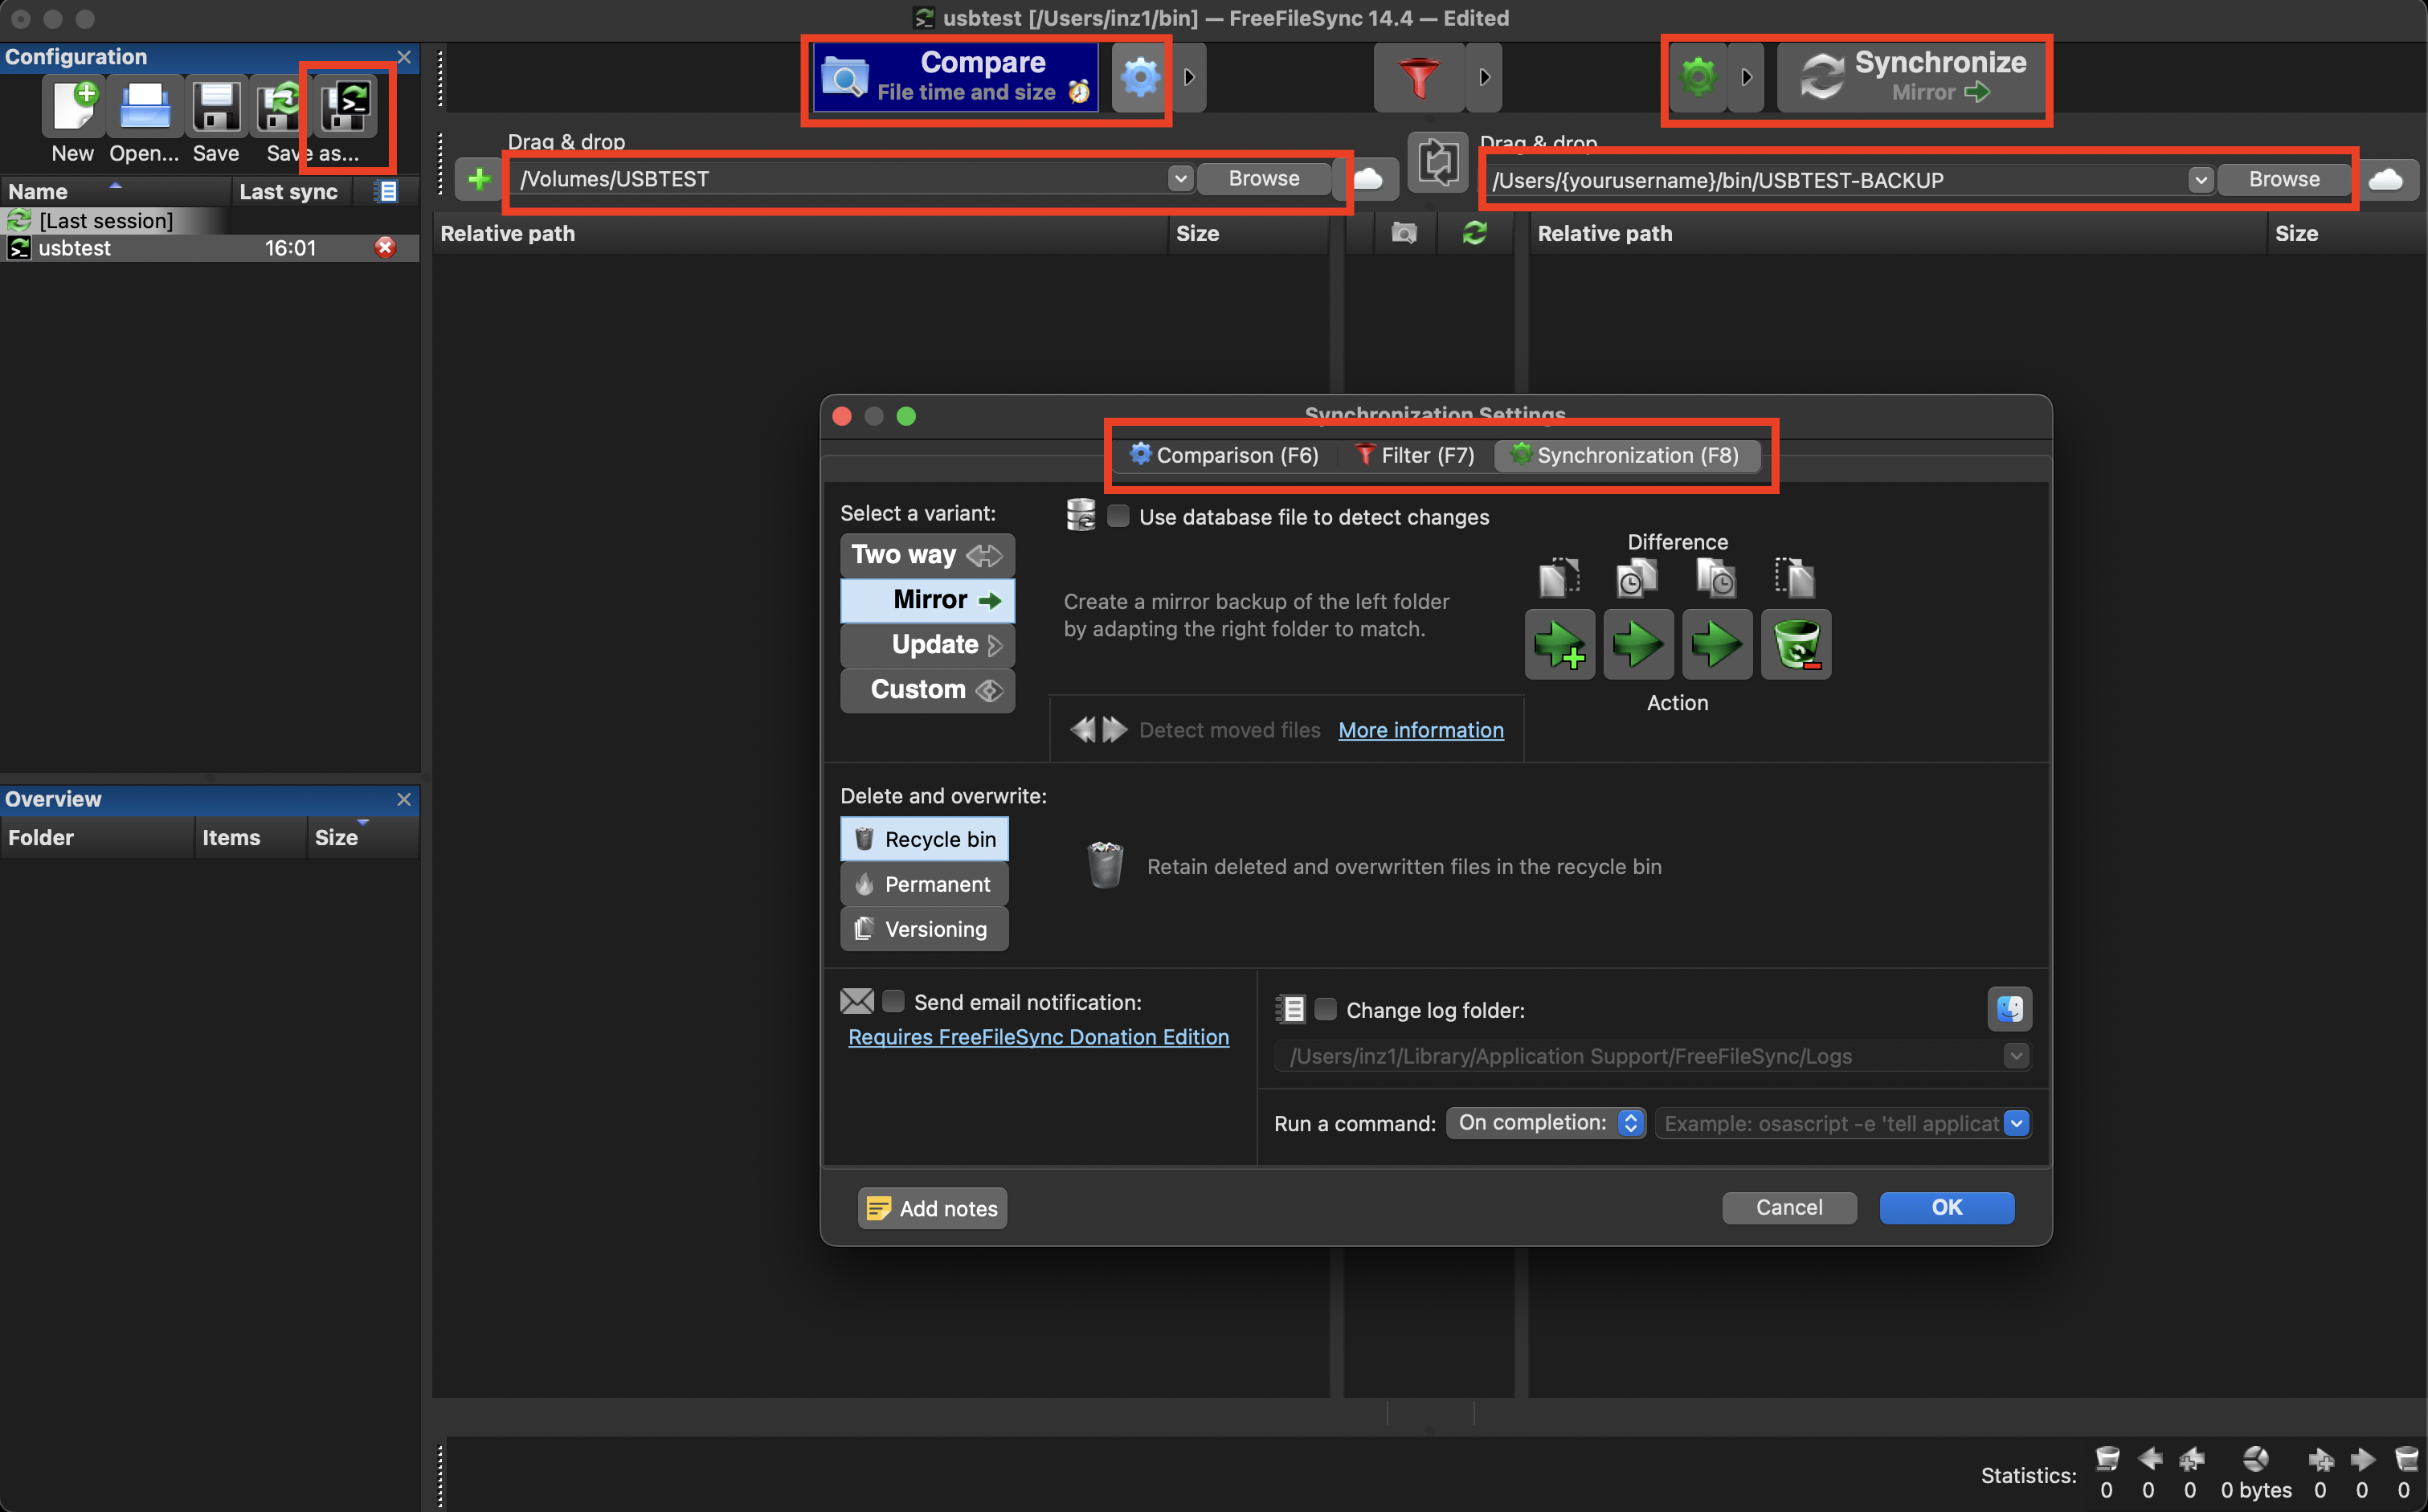Expand the left folder path history dropdown
The image size is (2428, 1512).
point(1181,178)
